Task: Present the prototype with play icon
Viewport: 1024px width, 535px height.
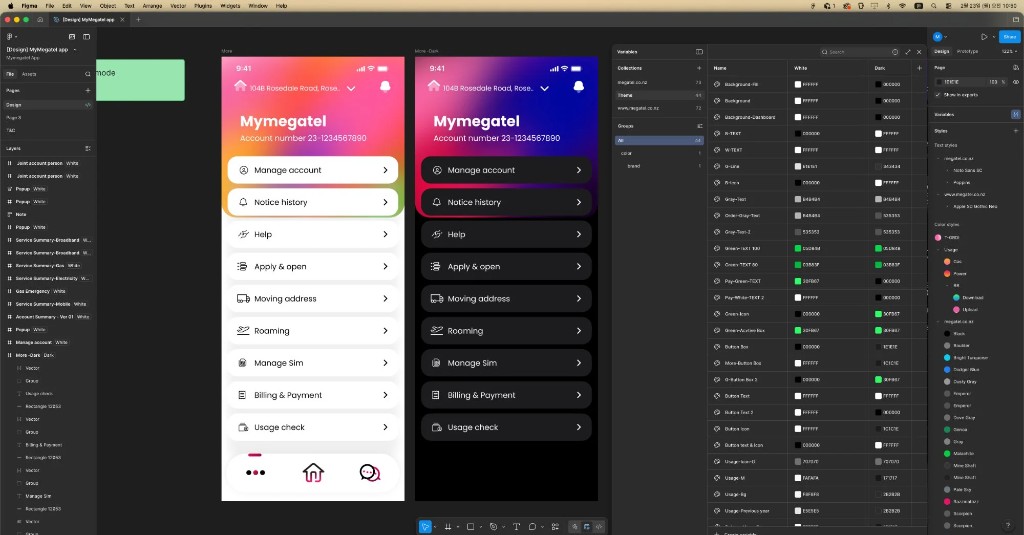Action: click(984, 37)
